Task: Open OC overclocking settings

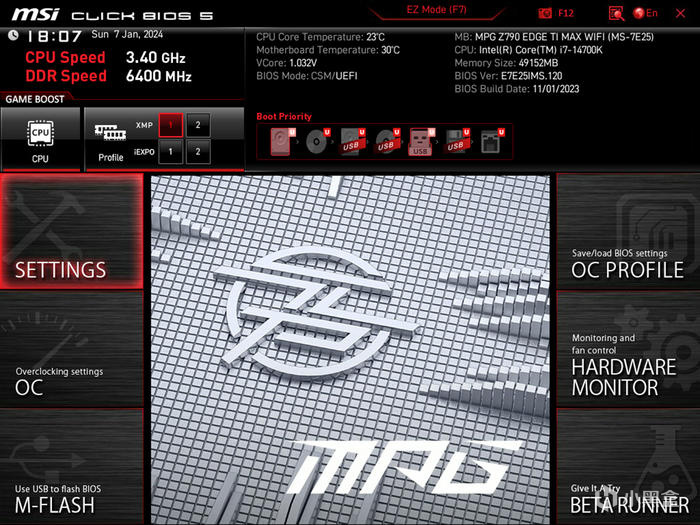Action: tap(71, 349)
